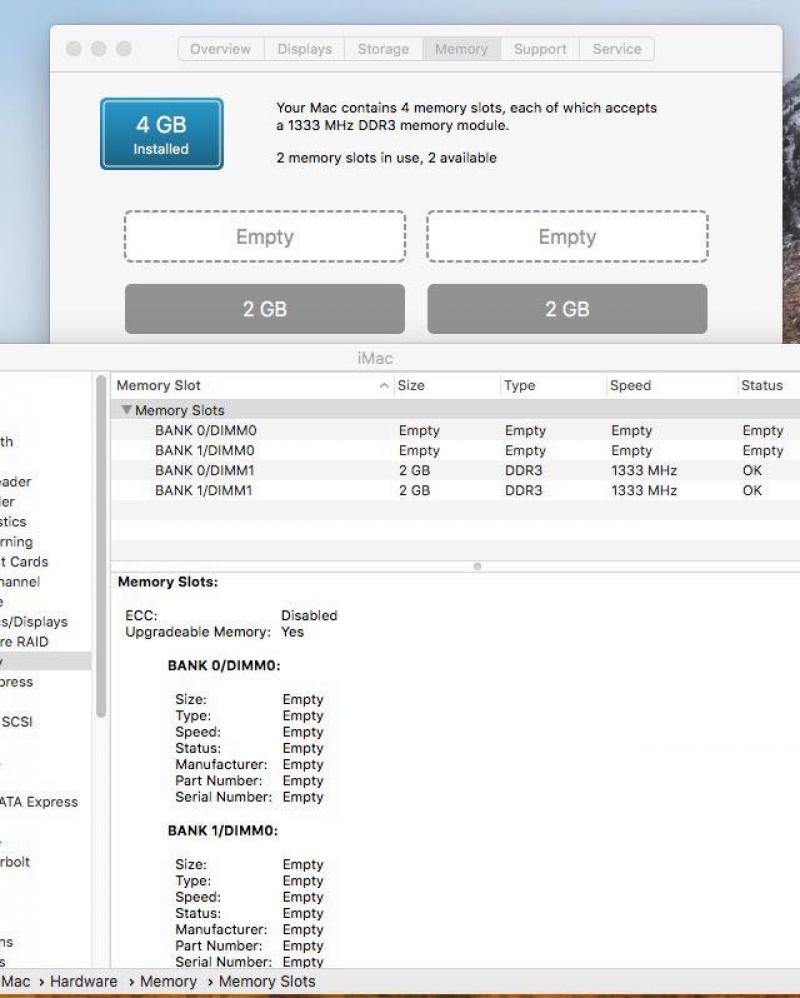Click the 4 GB Installed memory badge
This screenshot has width=800, height=998.
pos(161,134)
